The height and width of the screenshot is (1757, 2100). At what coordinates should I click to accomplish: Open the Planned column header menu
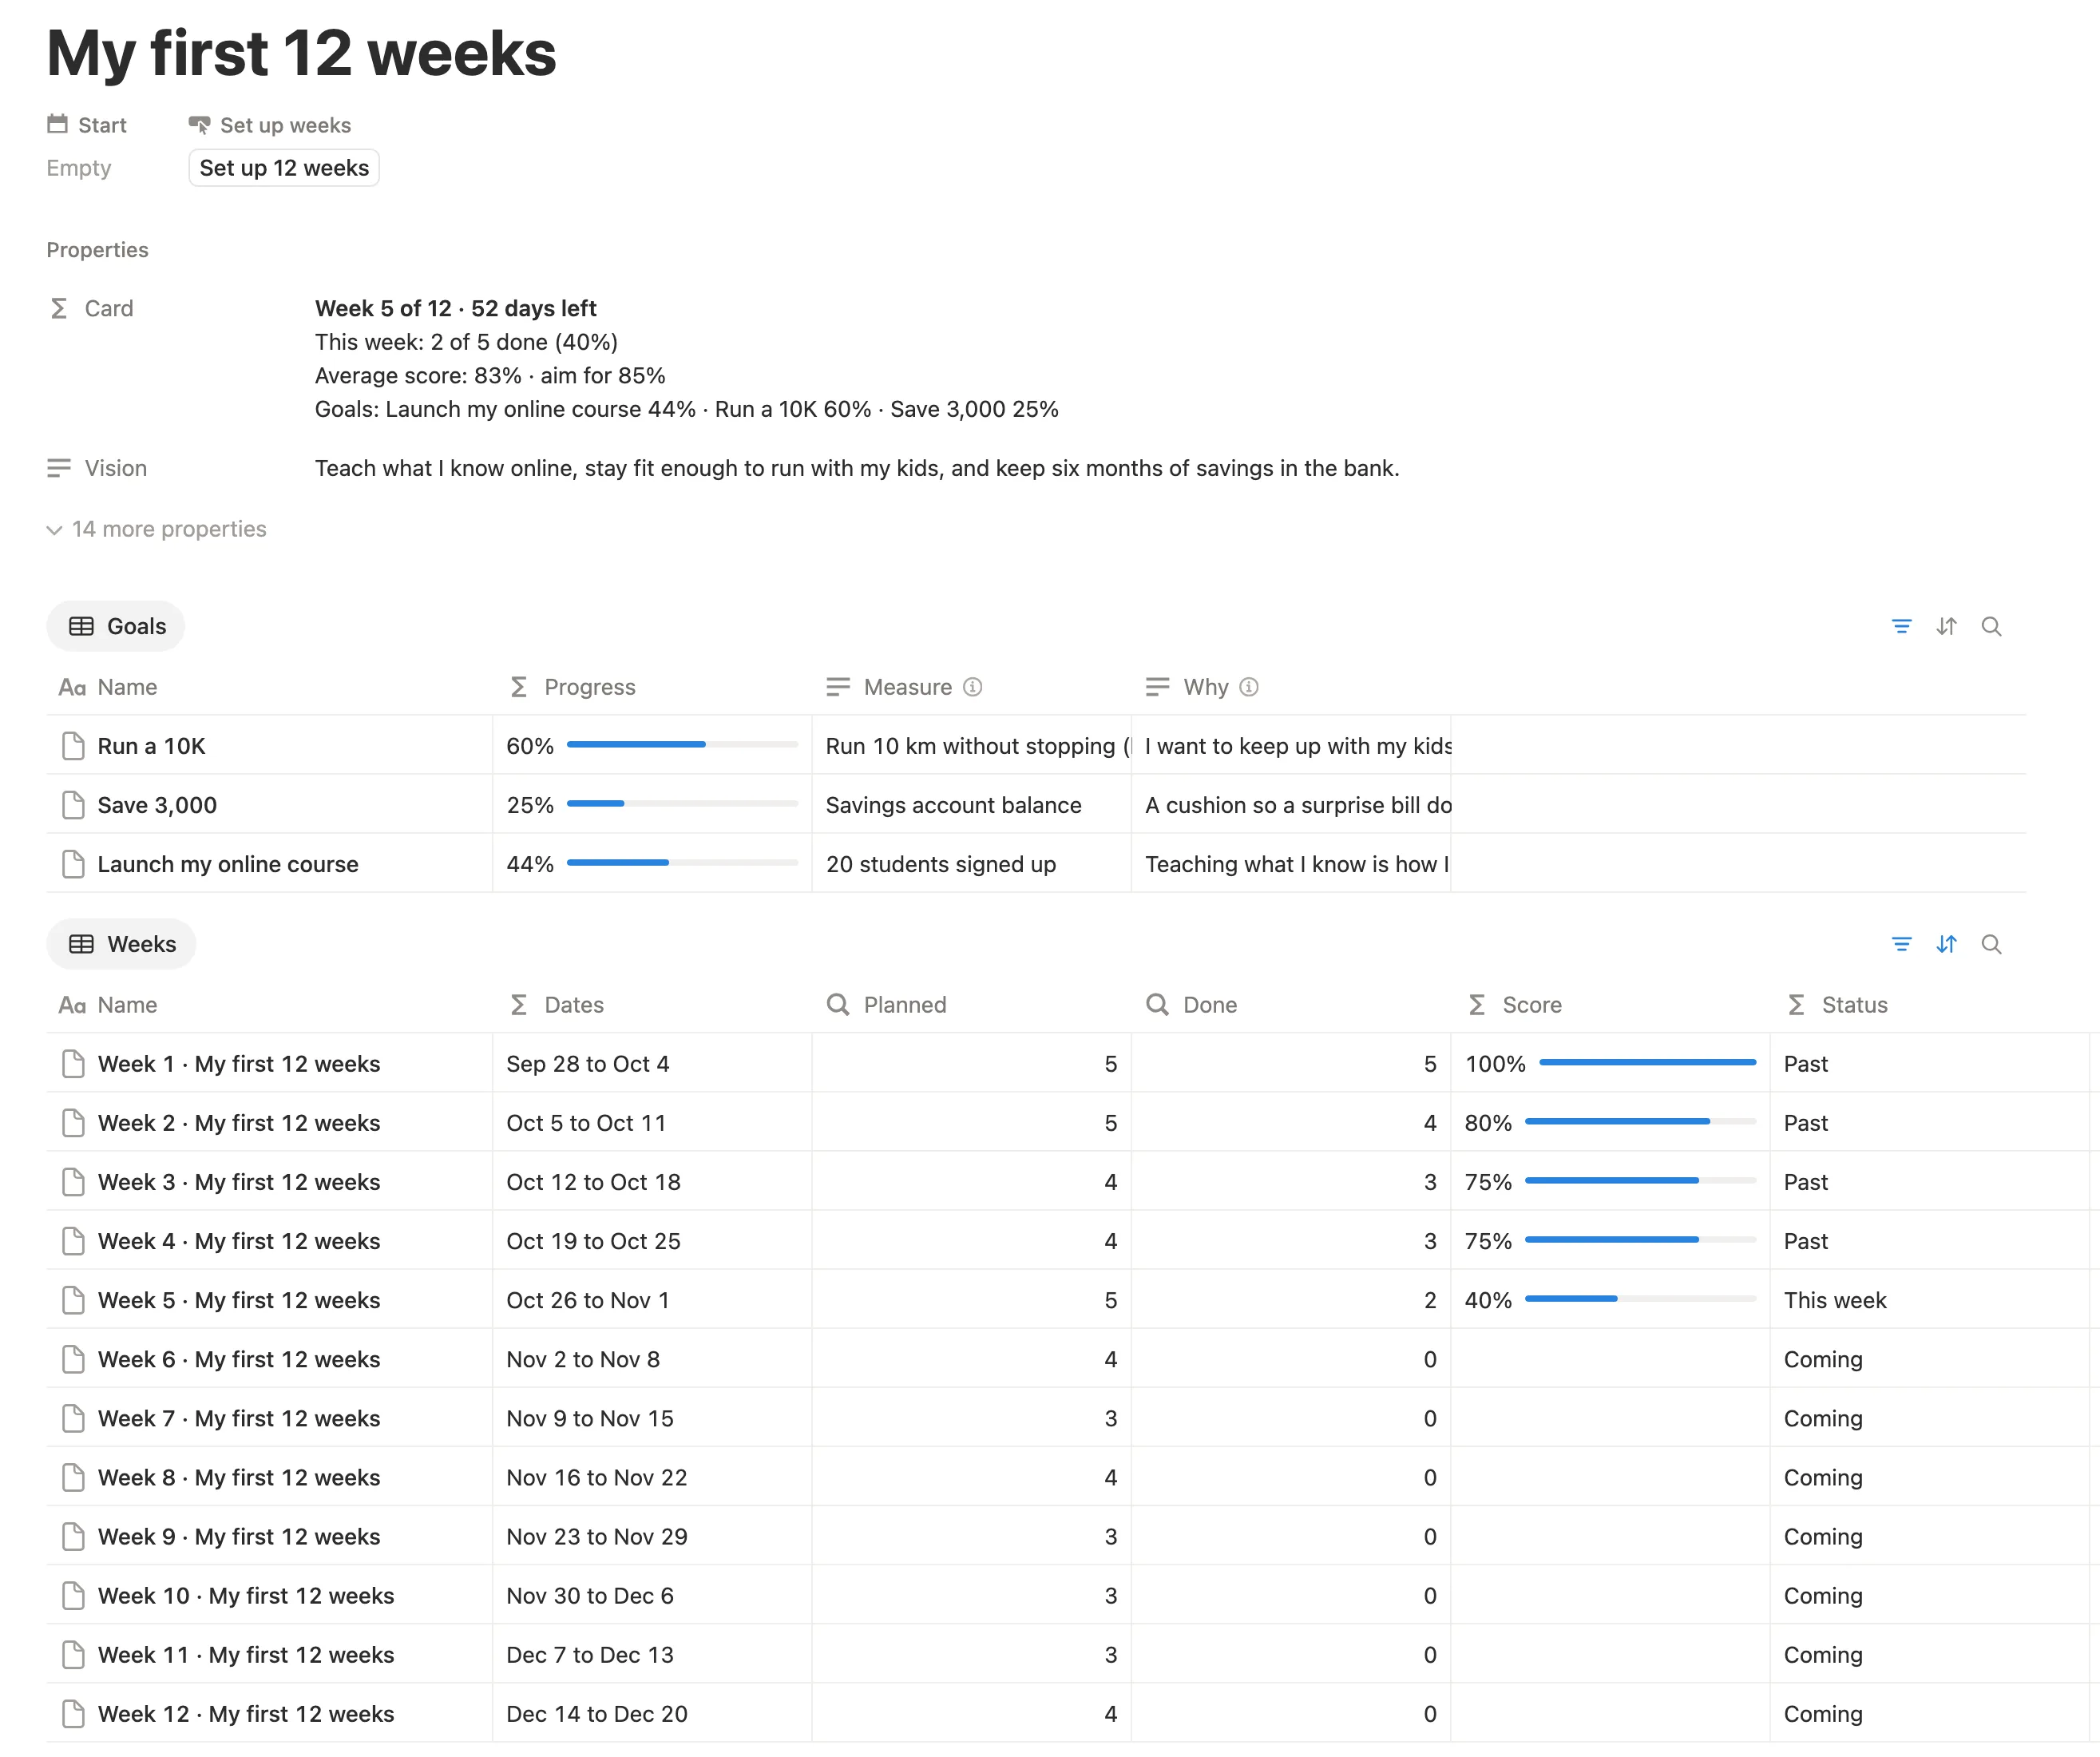(x=971, y=1005)
